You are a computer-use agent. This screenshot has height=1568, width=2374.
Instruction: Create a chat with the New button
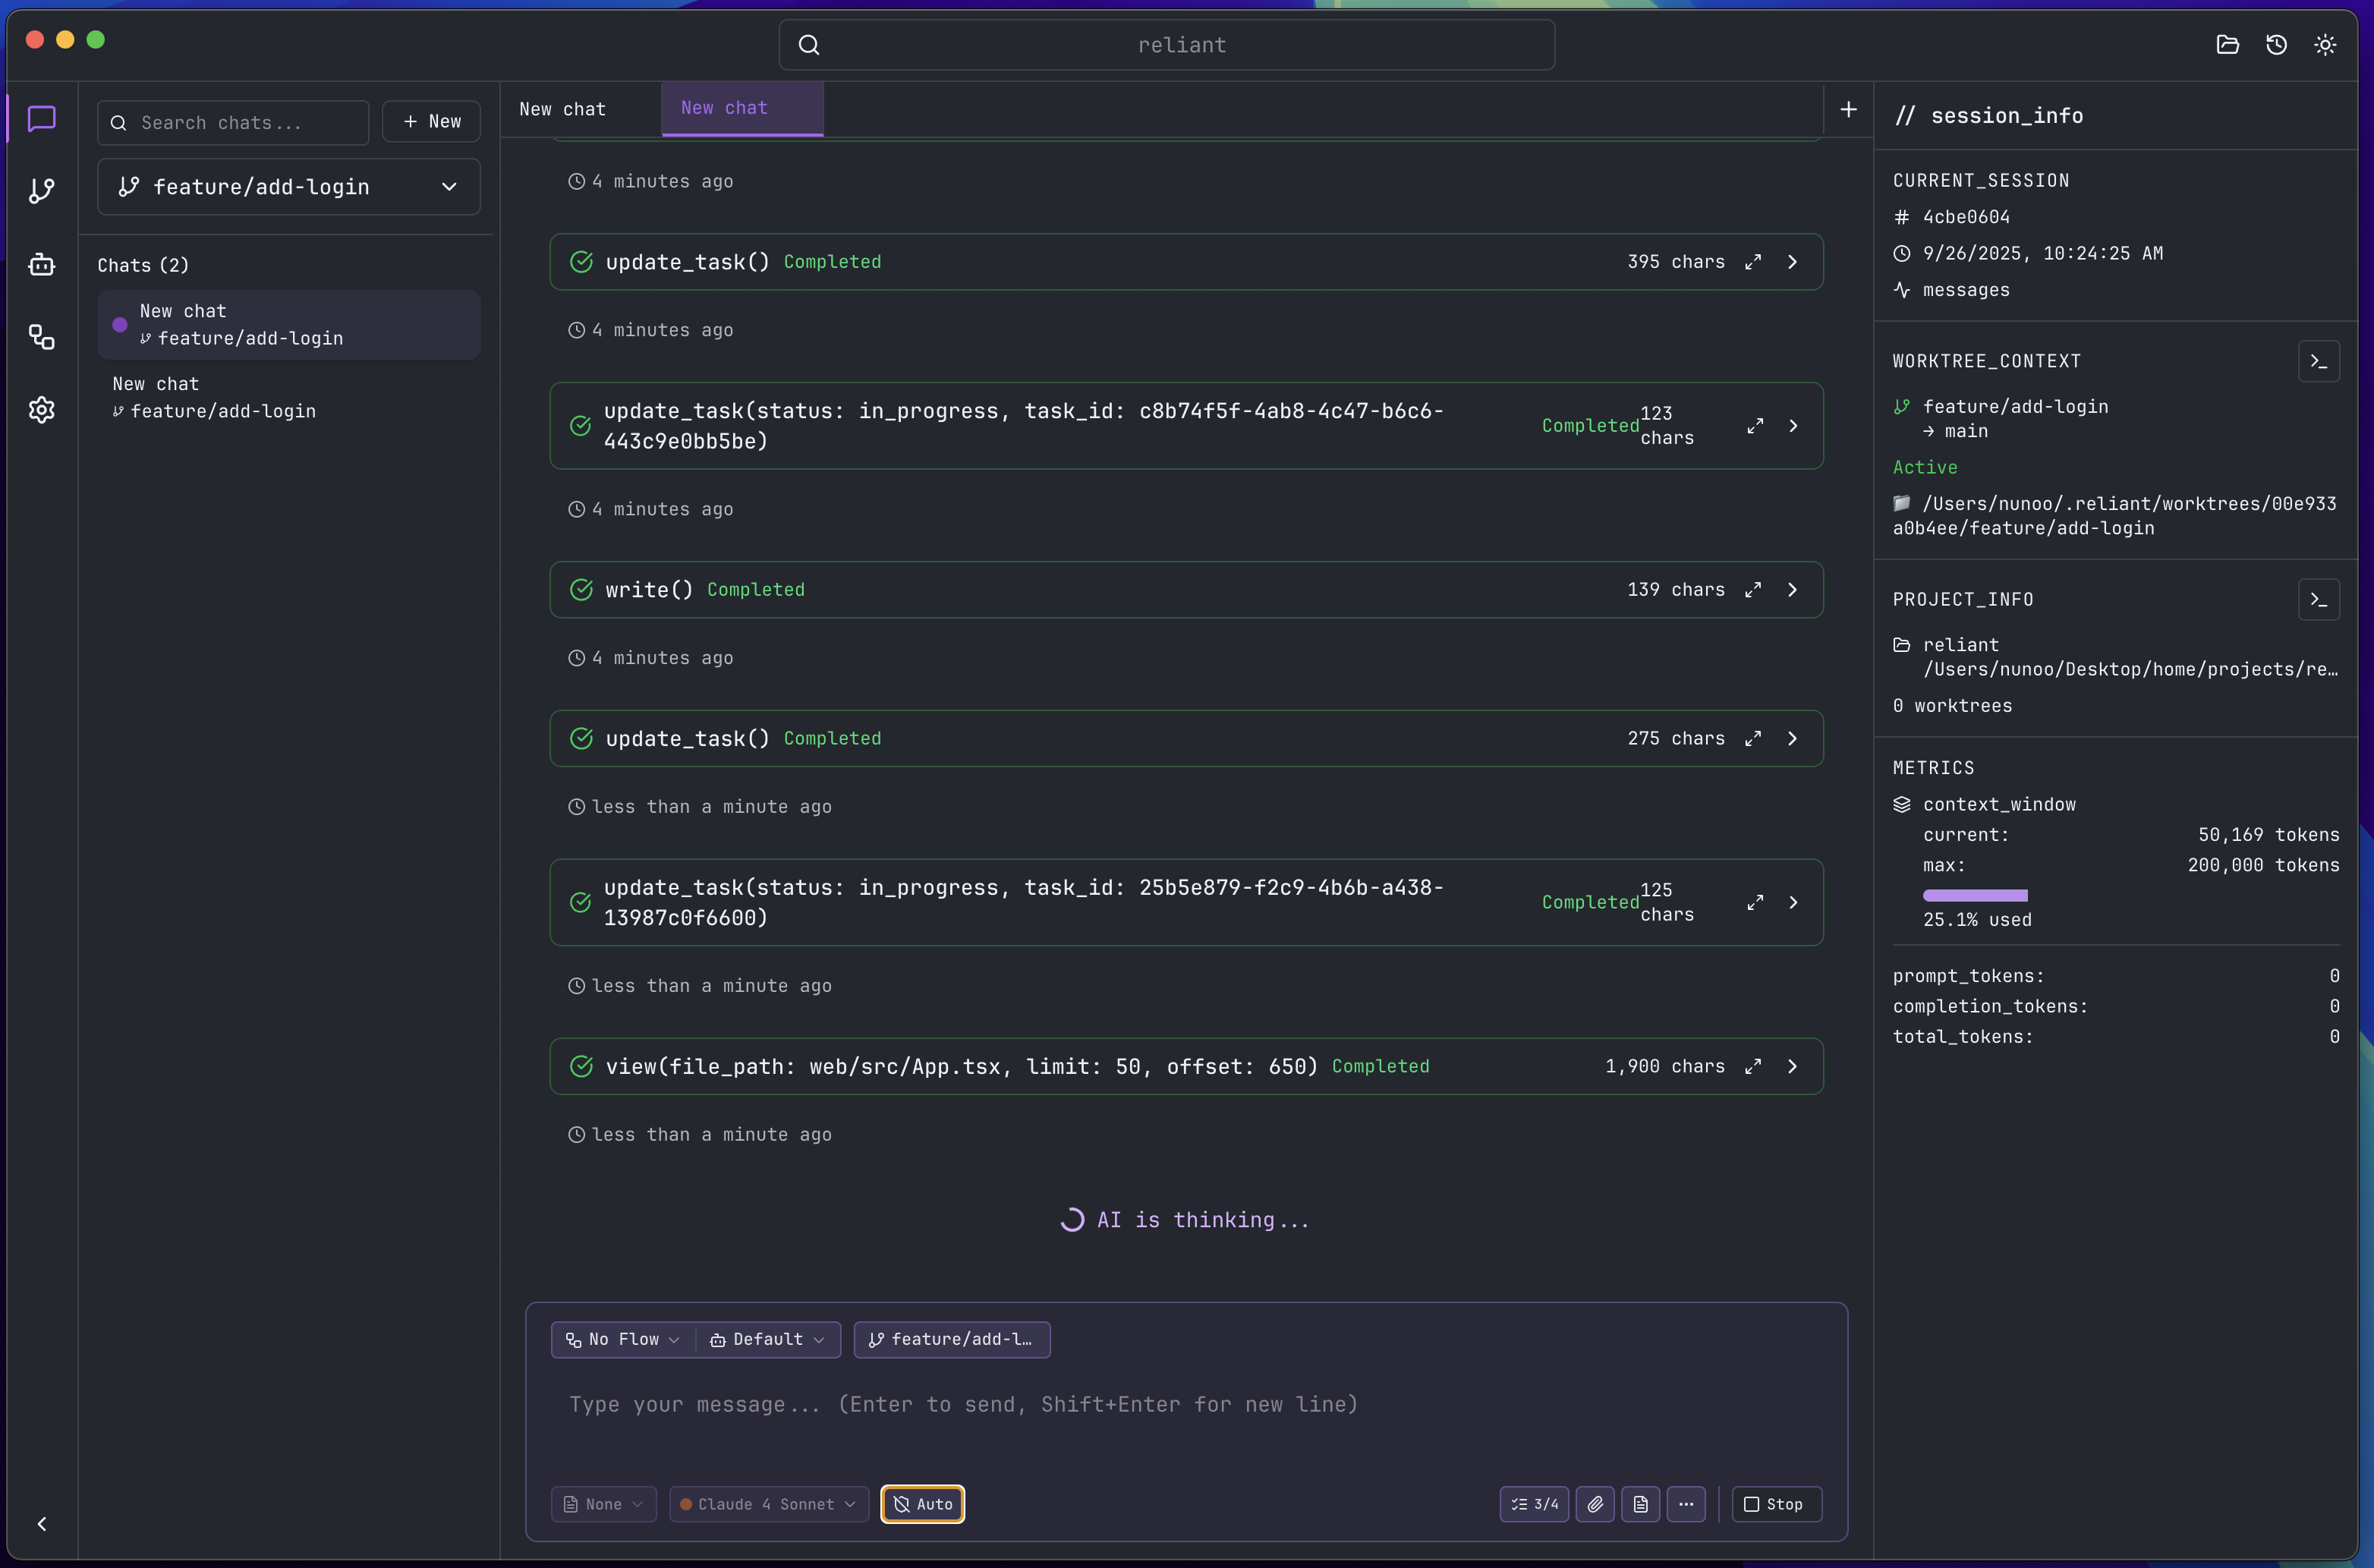pyautogui.click(x=431, y=121)
